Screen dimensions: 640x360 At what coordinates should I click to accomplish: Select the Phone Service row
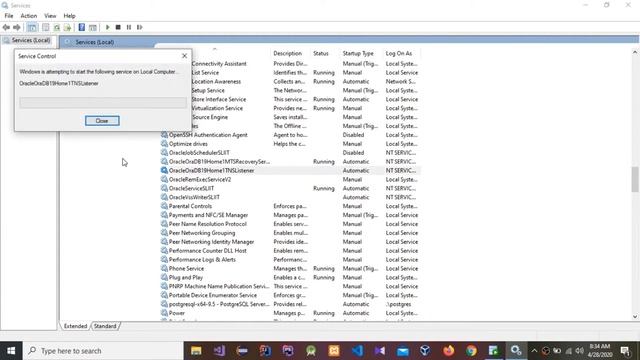(x=290, y=269)
